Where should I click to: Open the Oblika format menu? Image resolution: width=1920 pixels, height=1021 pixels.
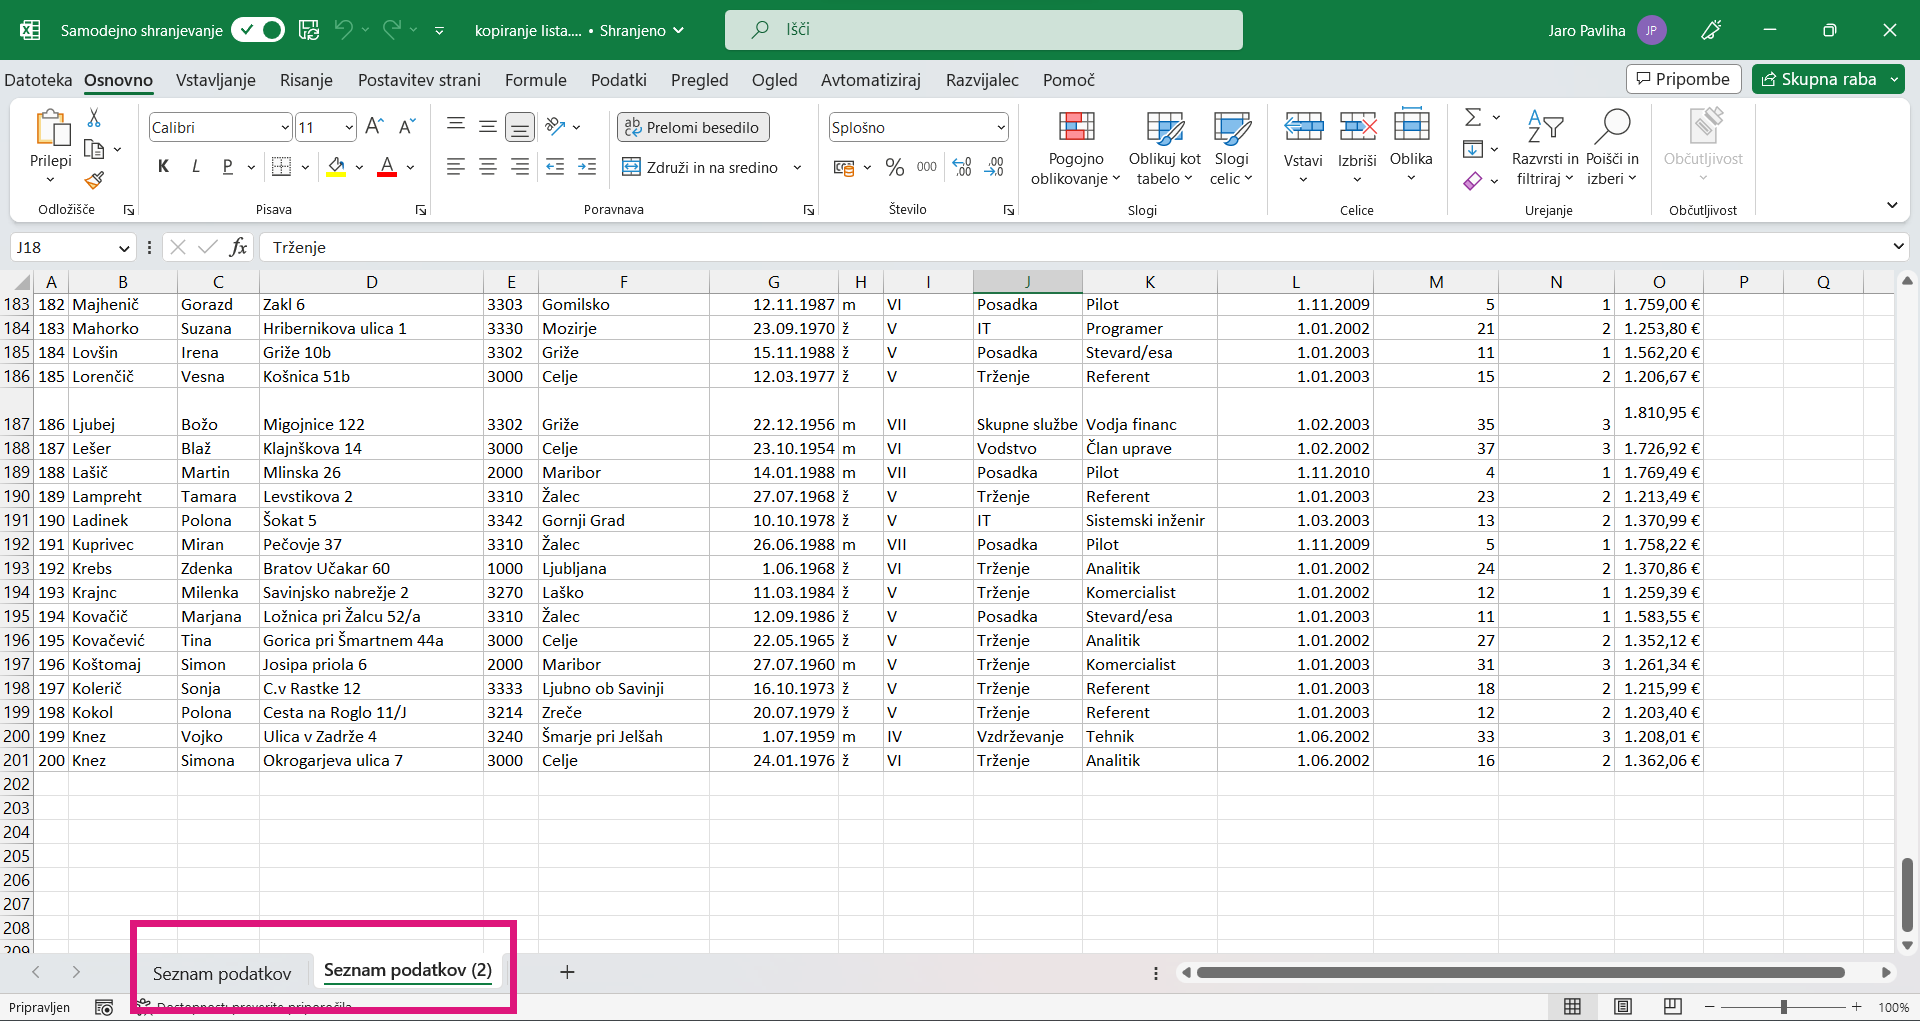(x=1411, y=145)
